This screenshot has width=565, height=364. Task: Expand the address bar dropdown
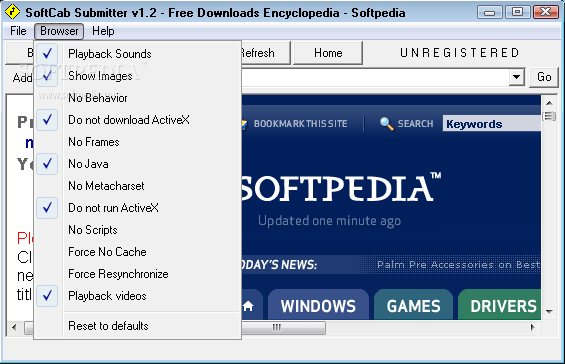516,77
